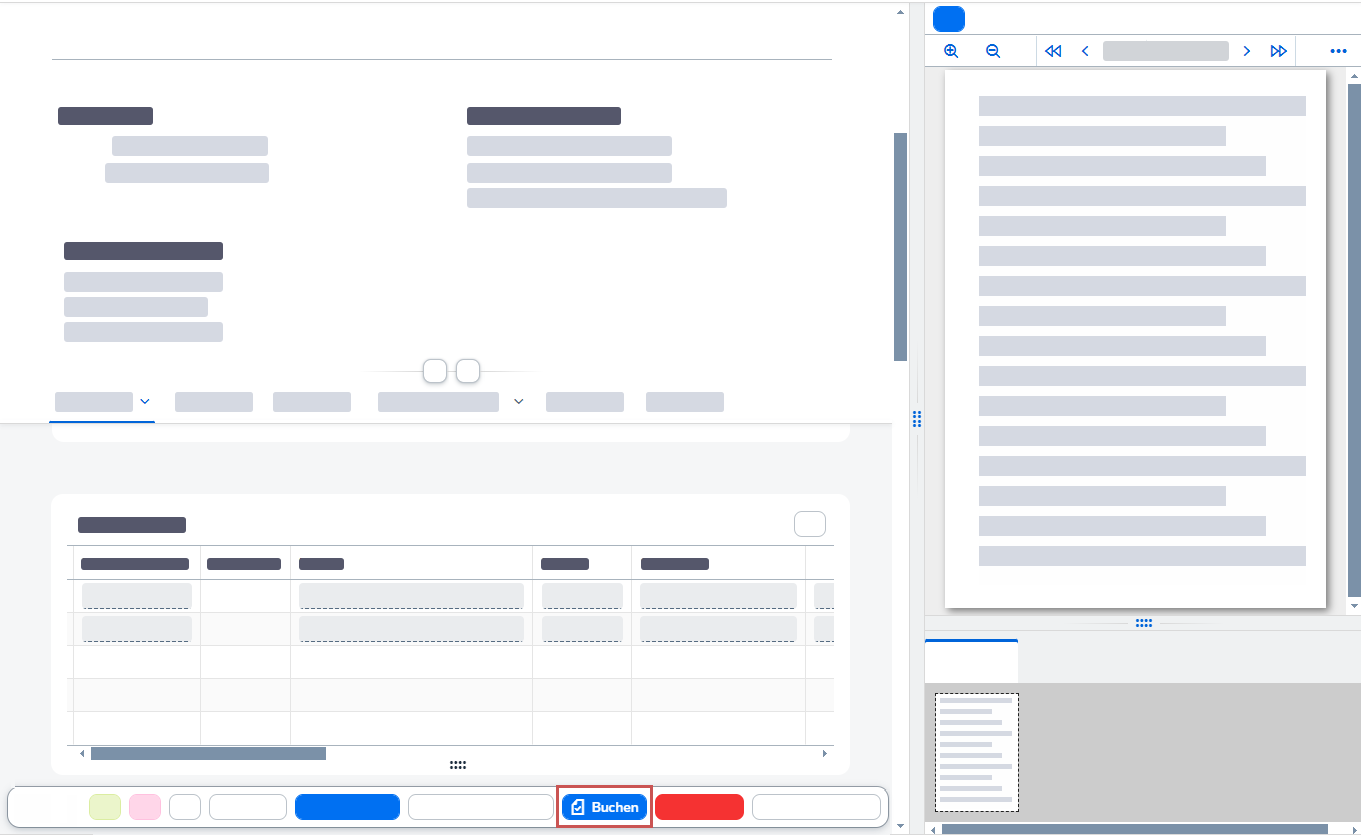Viewport: 1361px width, 835px height.
Task: Zoom out of the document preview
Action: (x=993, y=51)
